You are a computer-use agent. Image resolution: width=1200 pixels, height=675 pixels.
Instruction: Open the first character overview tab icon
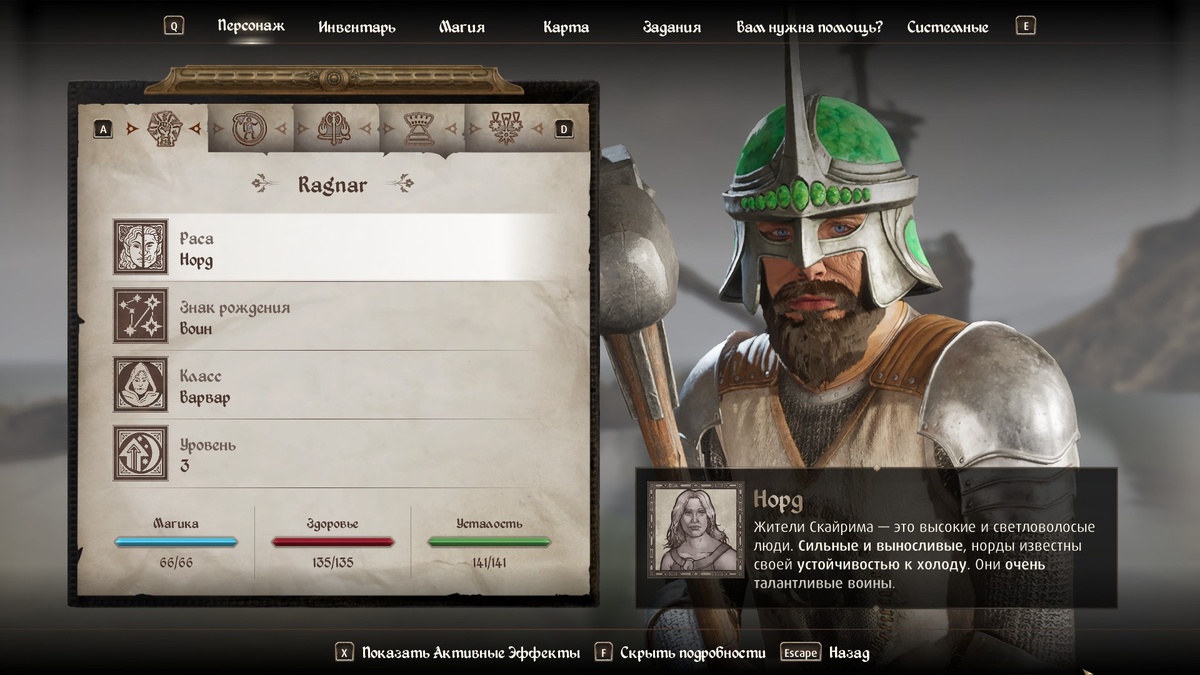coord(164,128)
